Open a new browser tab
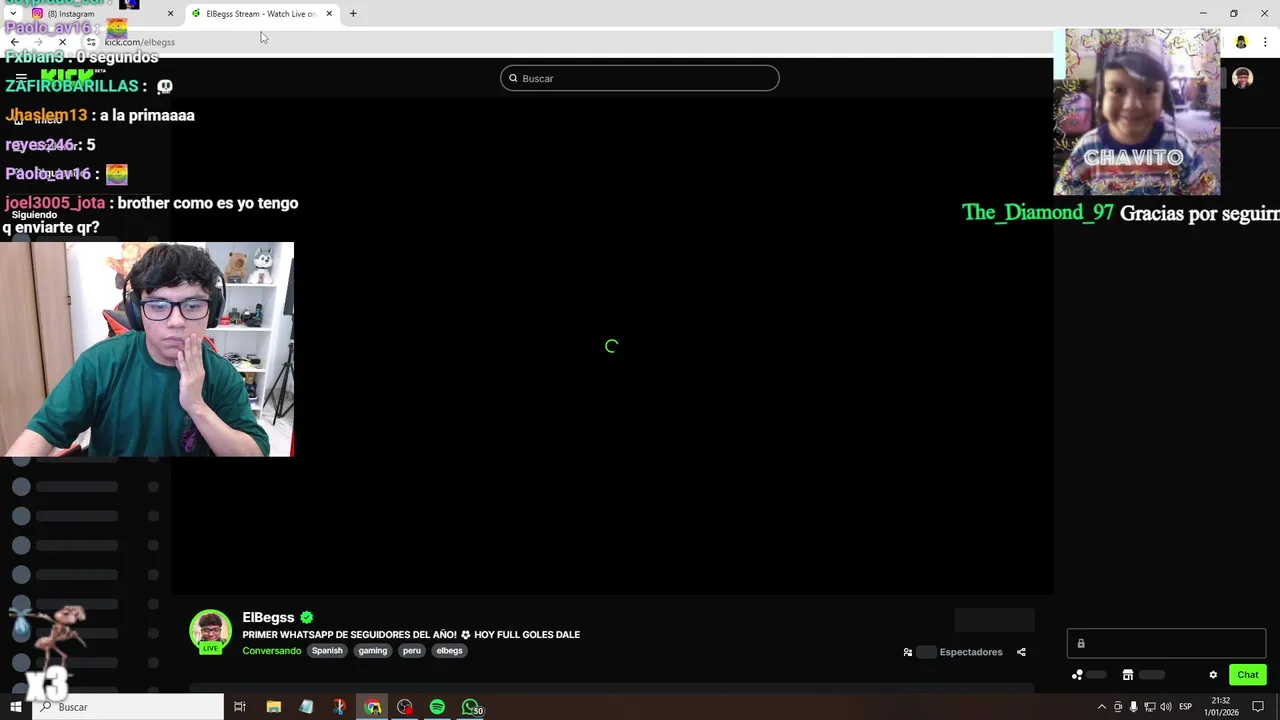Image resolution: width=1280 pixels, height=720 pixels. (x=353, y=14)
